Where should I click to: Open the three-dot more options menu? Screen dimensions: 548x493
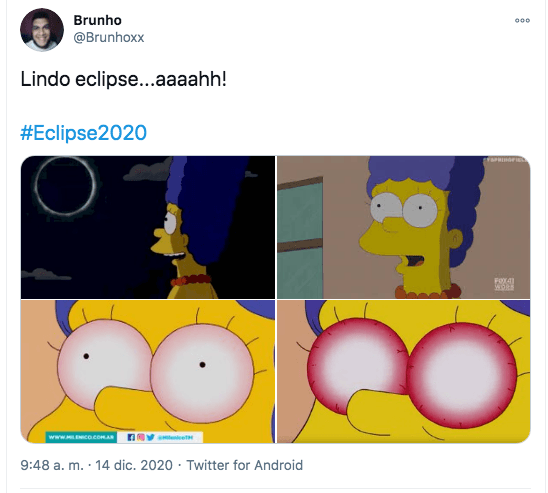[x=522, y=21]
